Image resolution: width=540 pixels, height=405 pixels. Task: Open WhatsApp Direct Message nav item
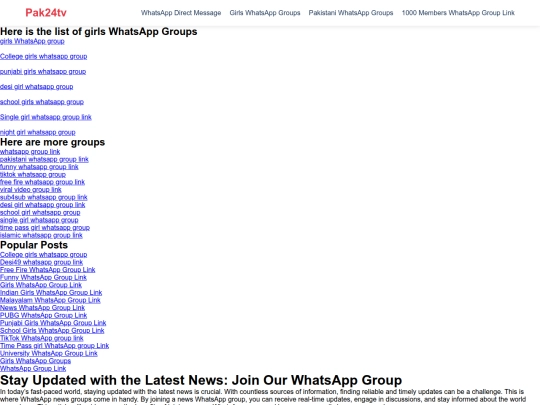tap(181, 13)
